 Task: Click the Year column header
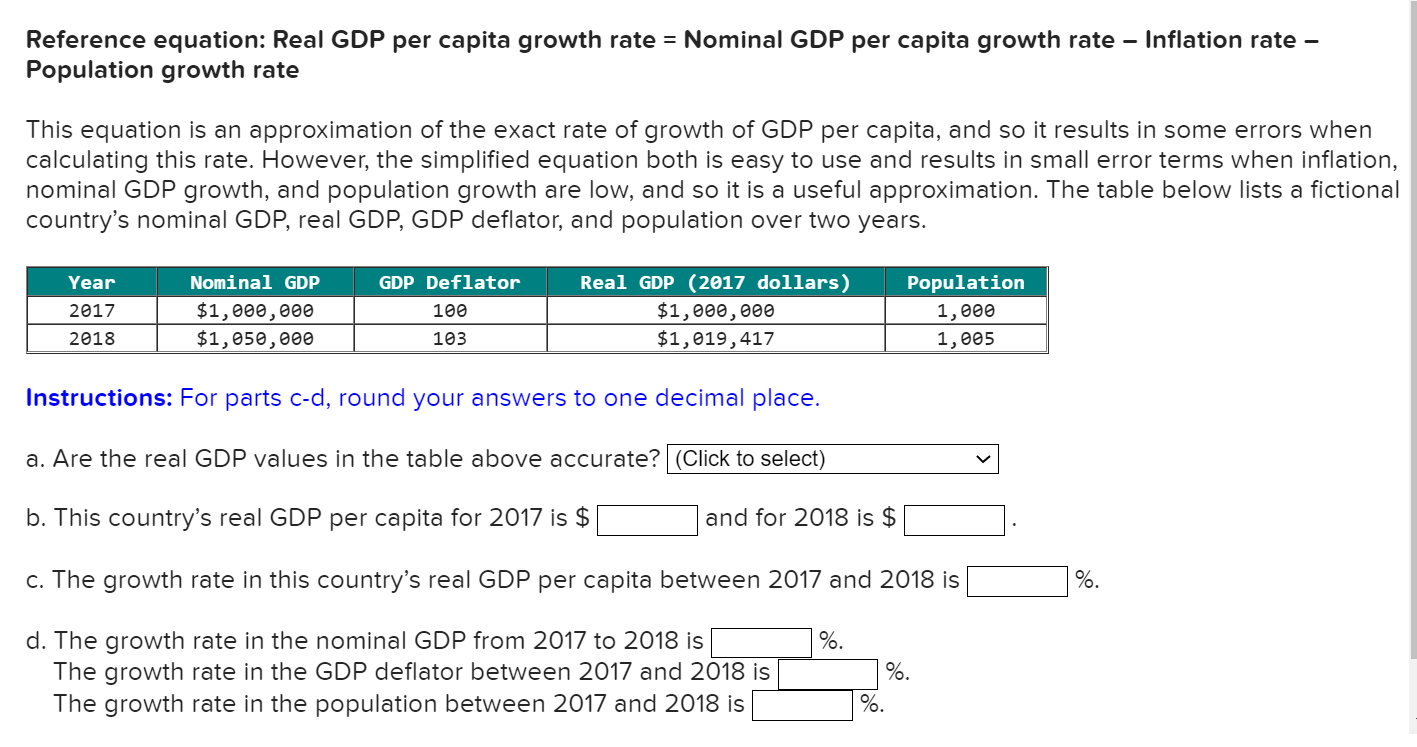point(90,282)
